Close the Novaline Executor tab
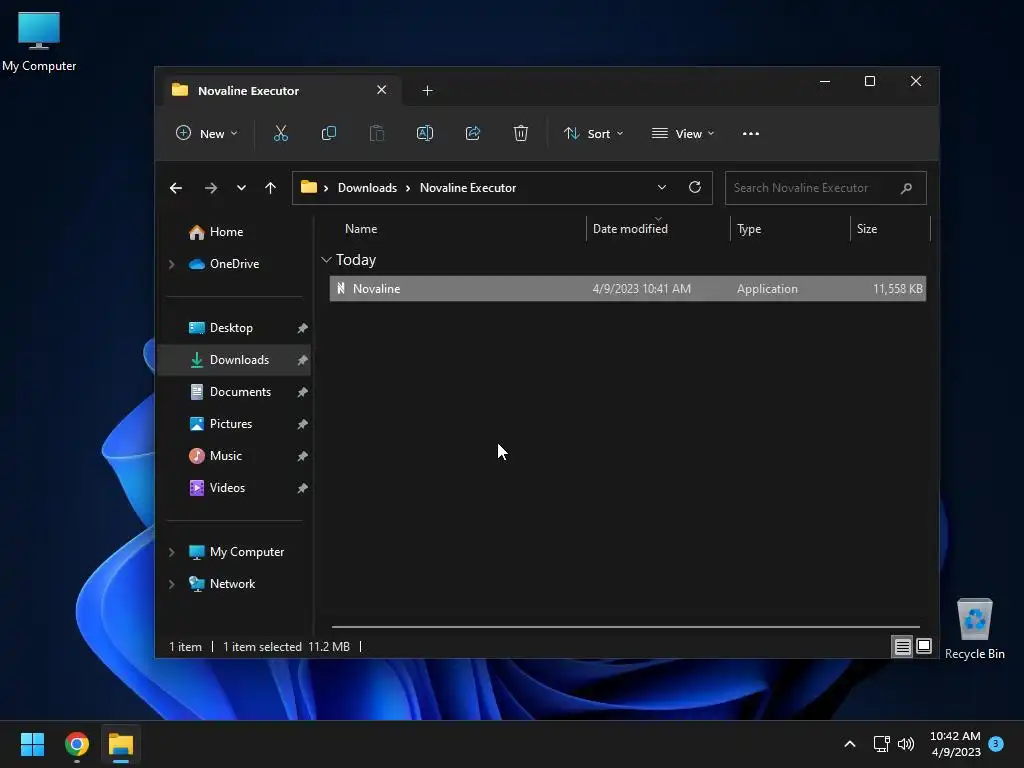This screenshot has height=768, width=1024. [x=381, y=89]
